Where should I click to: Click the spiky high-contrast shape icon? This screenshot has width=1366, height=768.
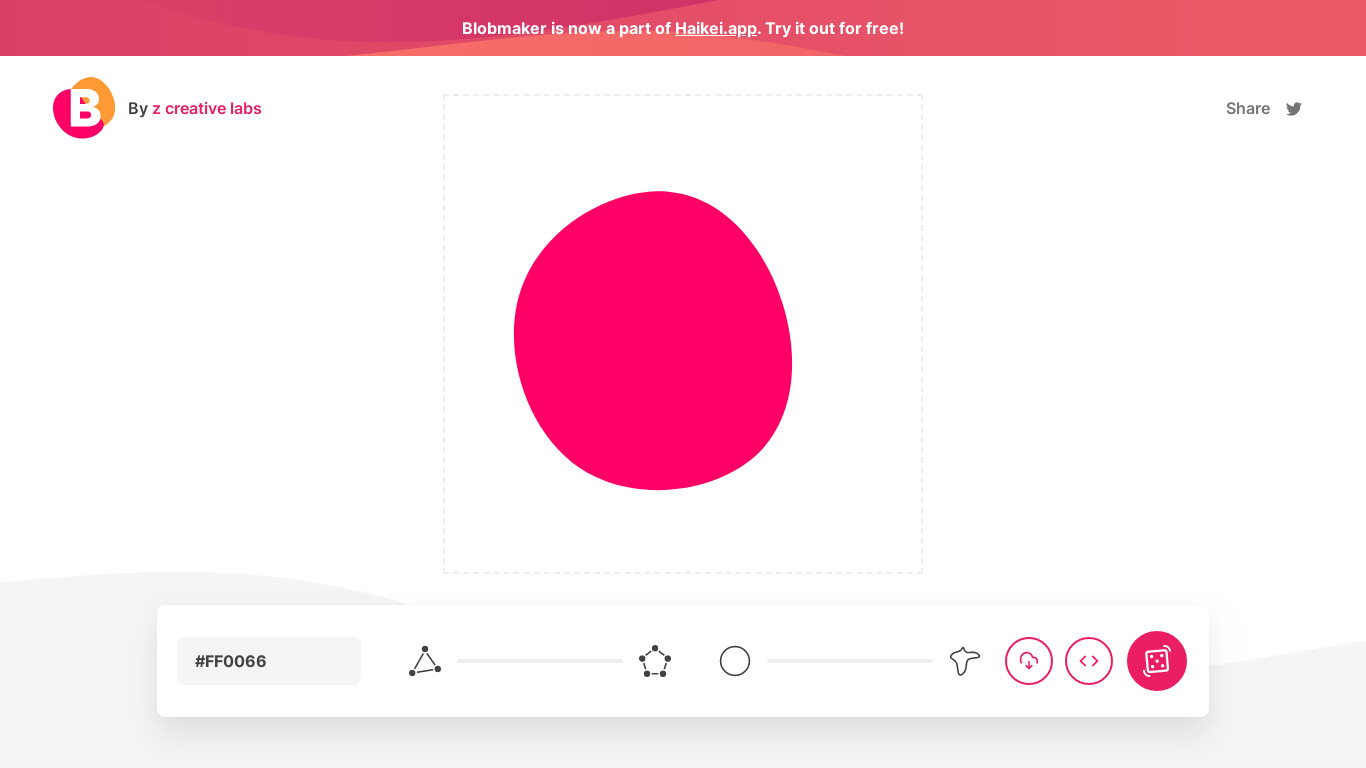point(965,661)
